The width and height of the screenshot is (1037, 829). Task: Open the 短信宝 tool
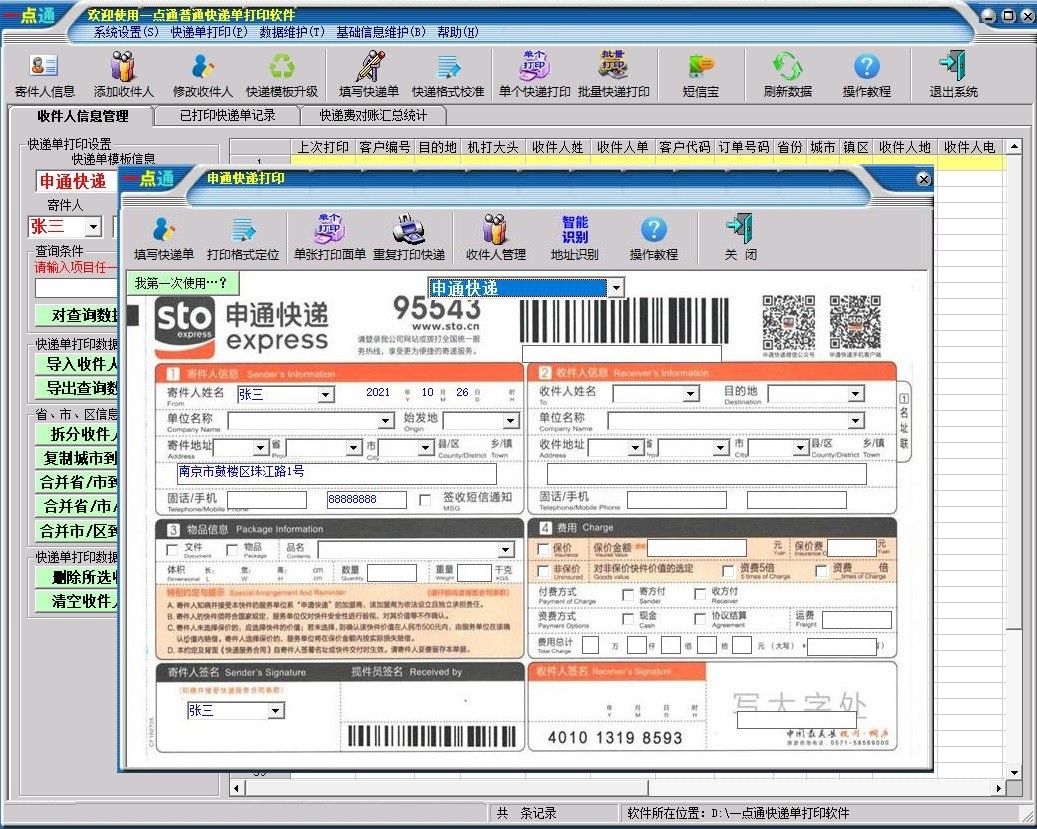pyautogui.click(x=700, y=74)
